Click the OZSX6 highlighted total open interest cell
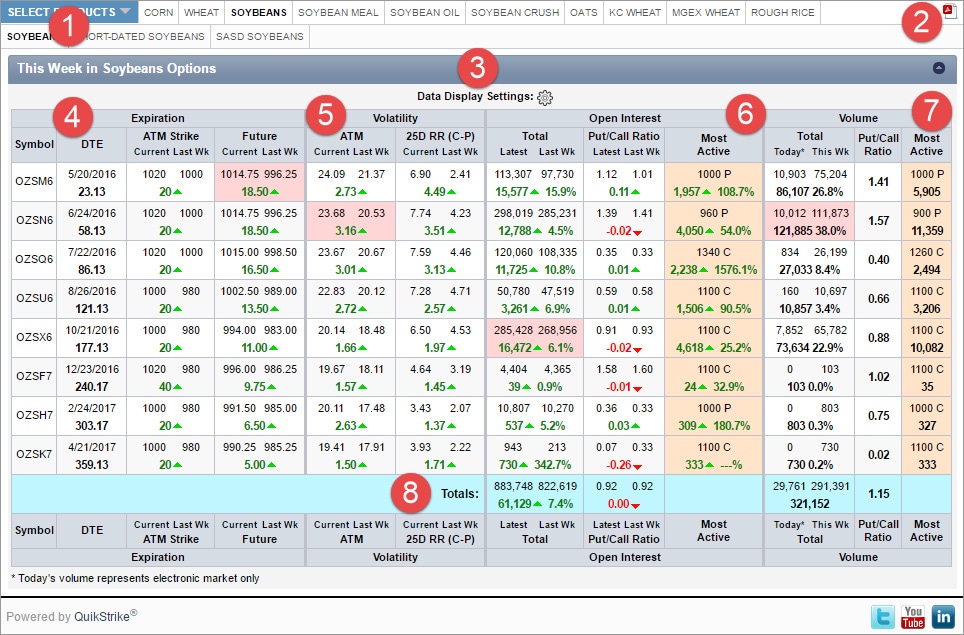This screenshot has width=964, height=635. coord(535,338)
